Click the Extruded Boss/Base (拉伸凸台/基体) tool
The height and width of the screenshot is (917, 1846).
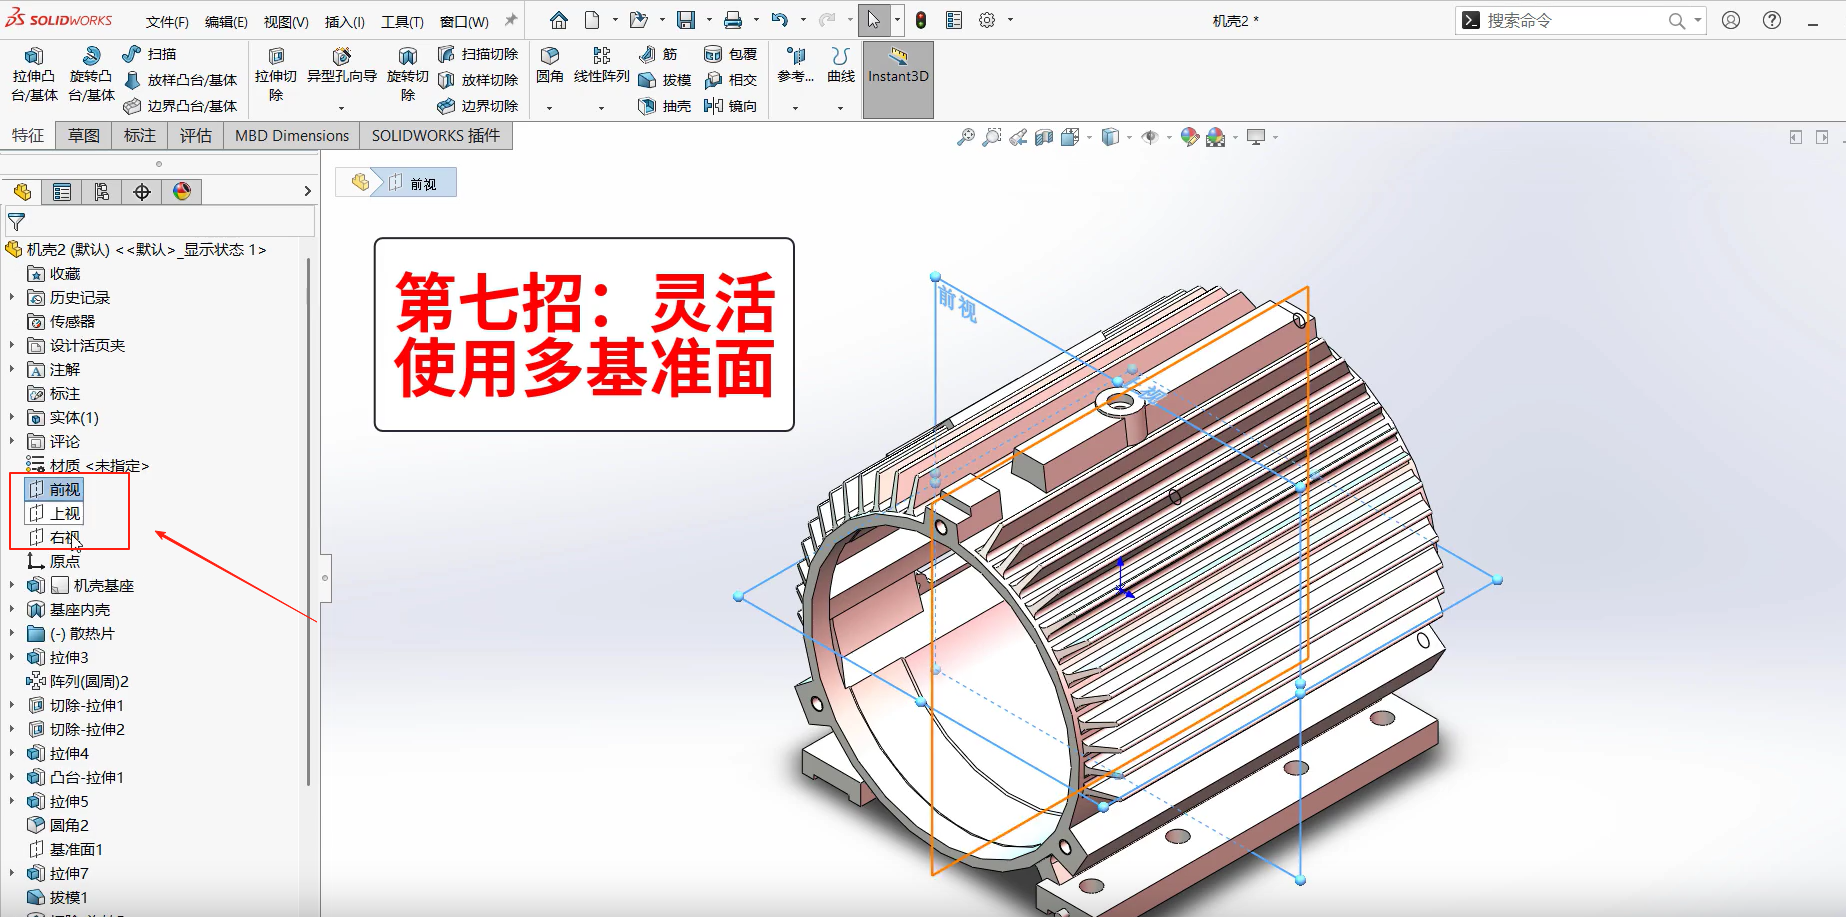(34, 75)
